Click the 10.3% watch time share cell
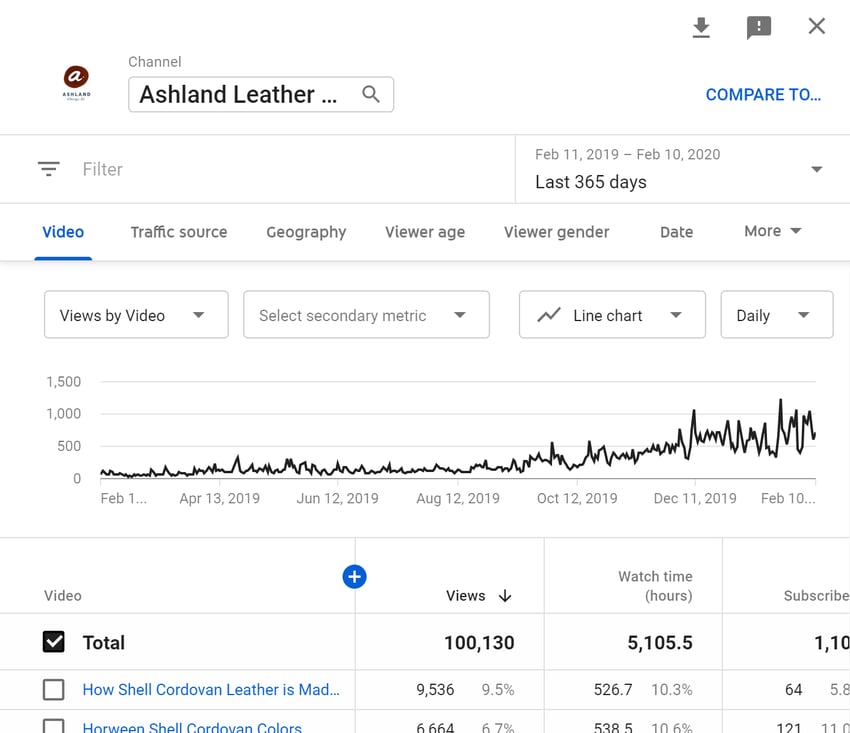 pos(672,690)
